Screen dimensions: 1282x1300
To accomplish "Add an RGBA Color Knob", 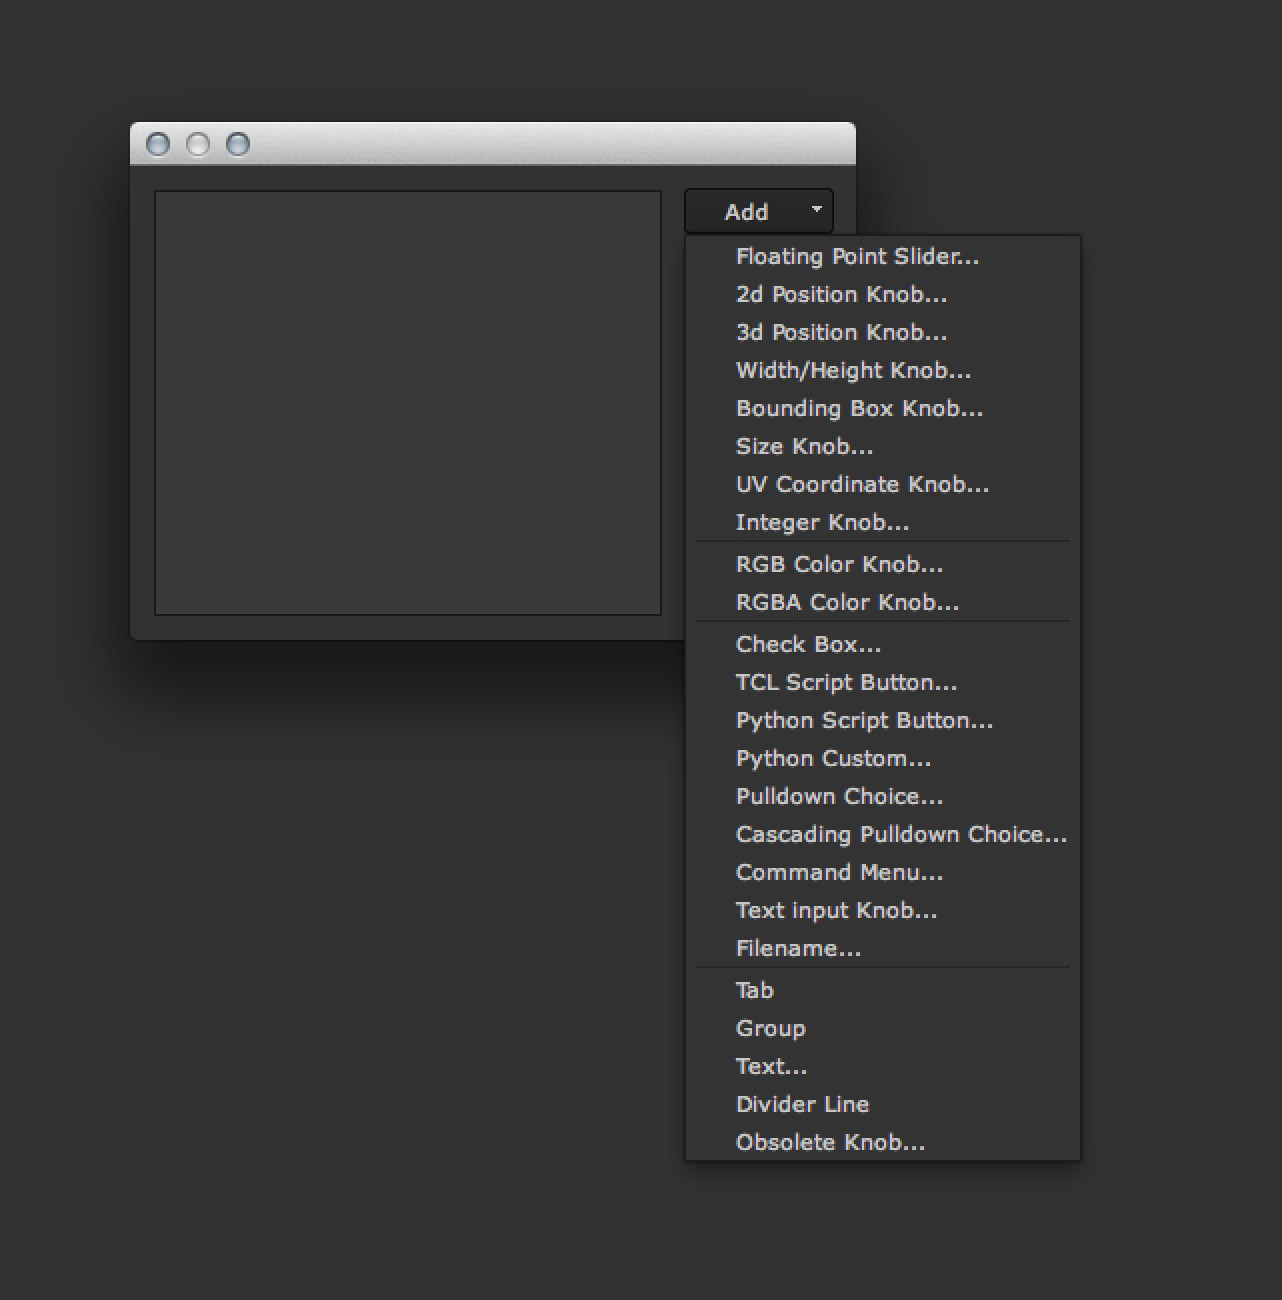I will point(882,603).
